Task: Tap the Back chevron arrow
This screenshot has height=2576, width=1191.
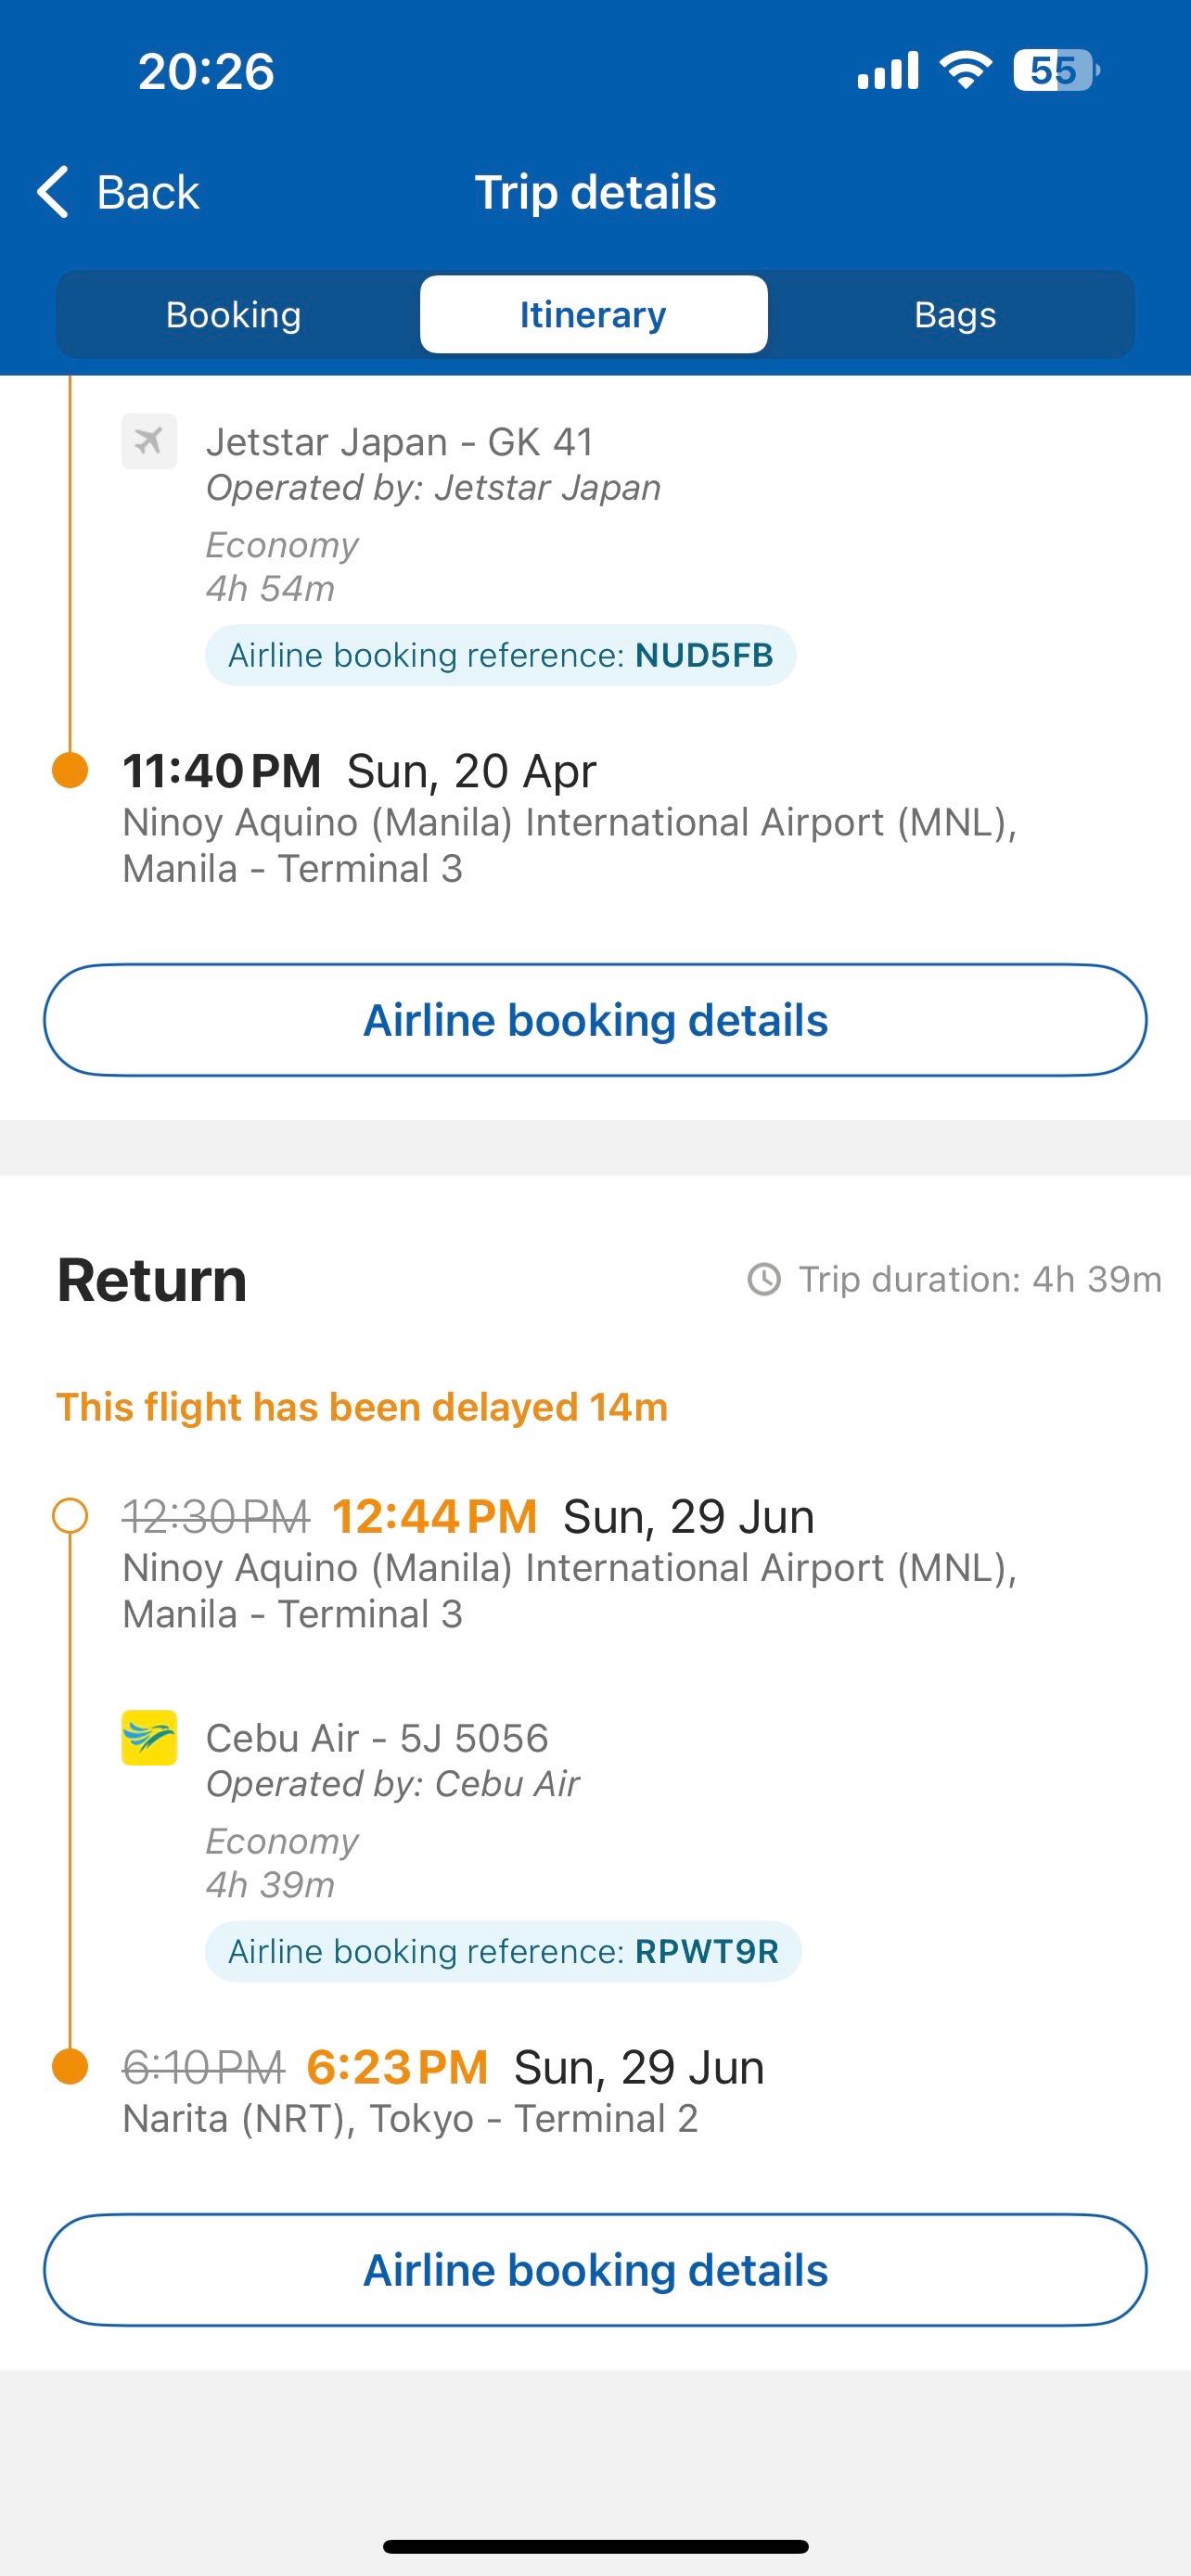Action: point(53,191)
